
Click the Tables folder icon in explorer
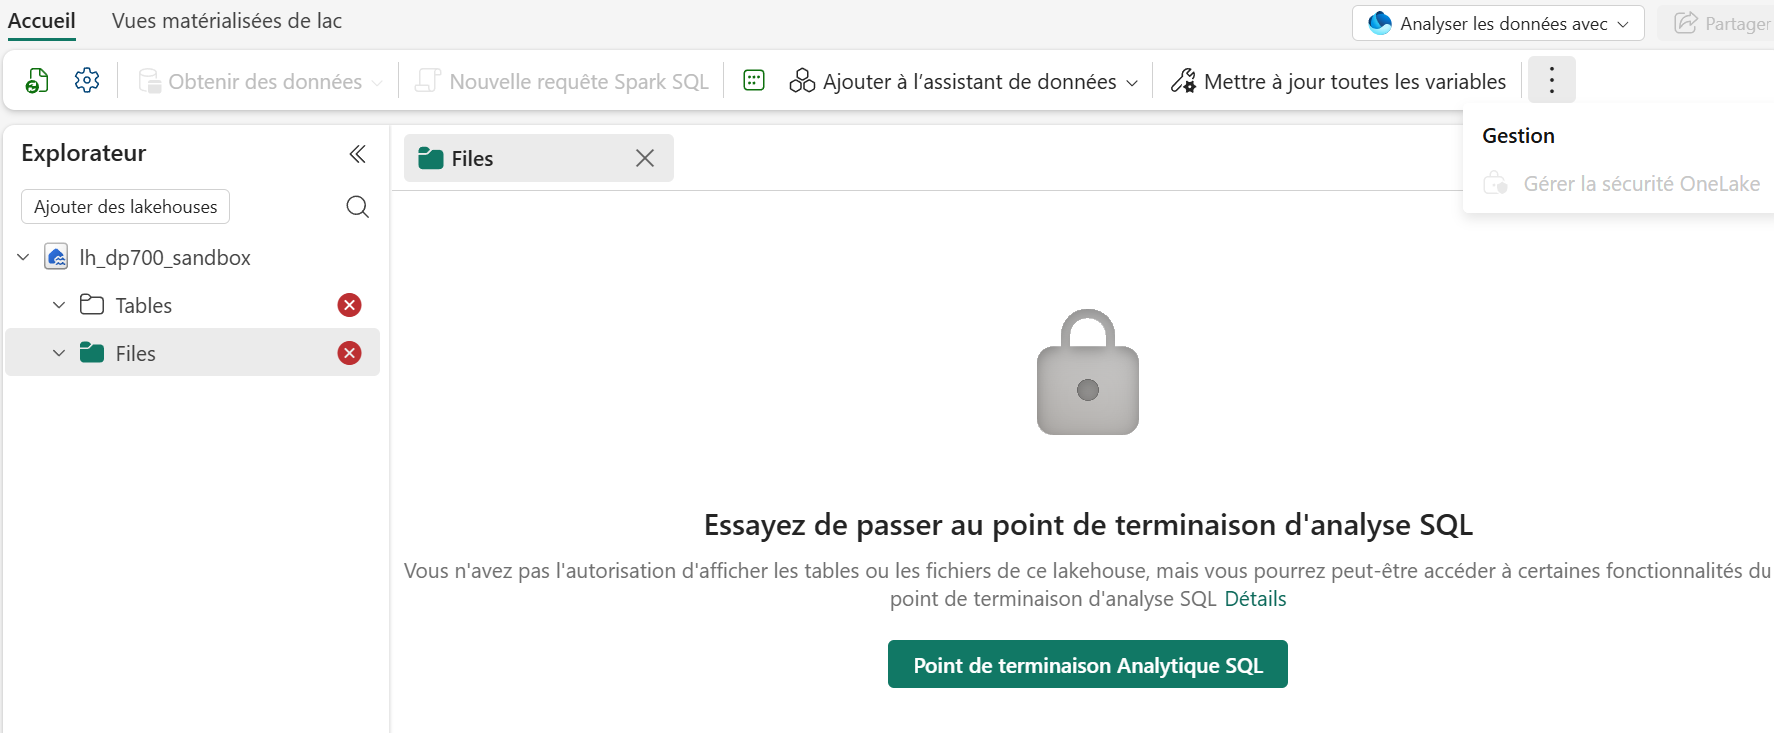click(x=92, y=304)
